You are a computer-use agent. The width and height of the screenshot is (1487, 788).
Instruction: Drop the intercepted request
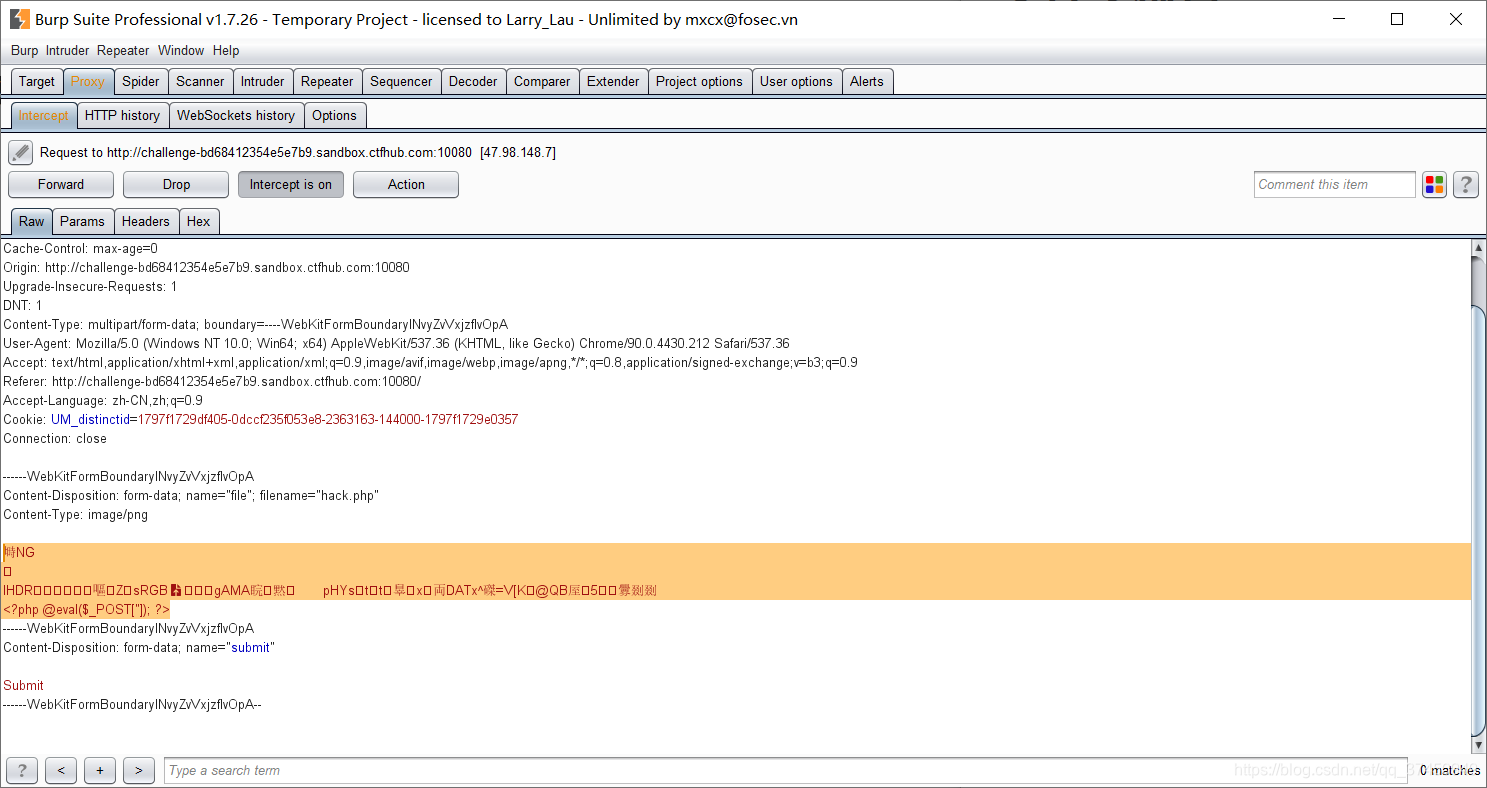point(176,184)
